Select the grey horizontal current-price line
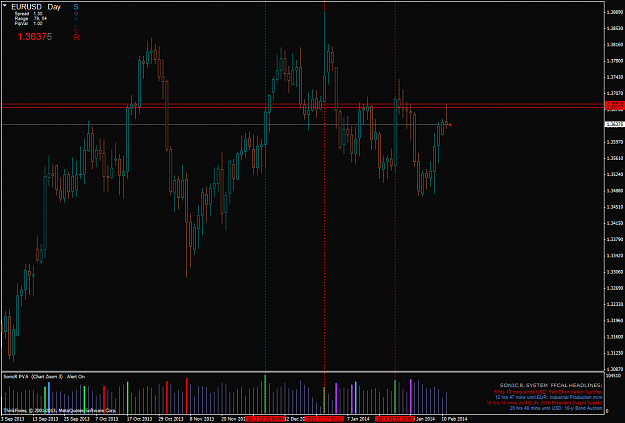Image resolution: width=625 pixels, height=423 pixels. coord(303,125)
